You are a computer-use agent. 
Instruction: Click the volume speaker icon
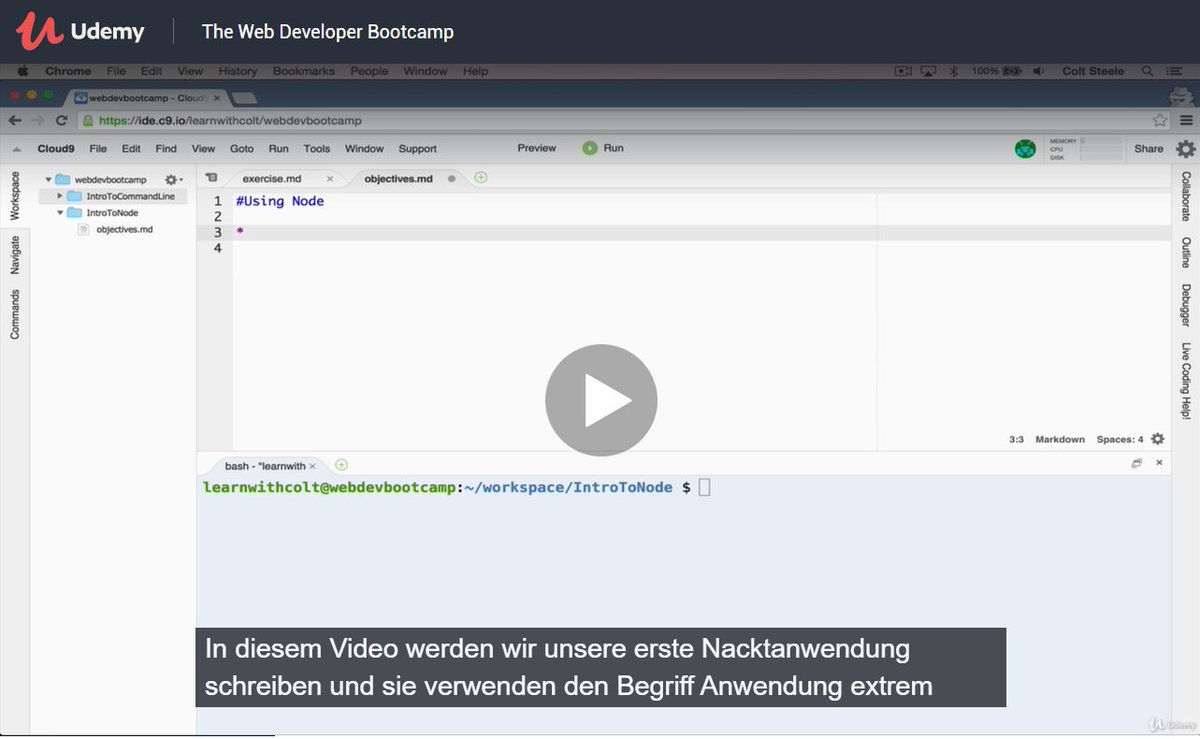[x=1038, y=71]
